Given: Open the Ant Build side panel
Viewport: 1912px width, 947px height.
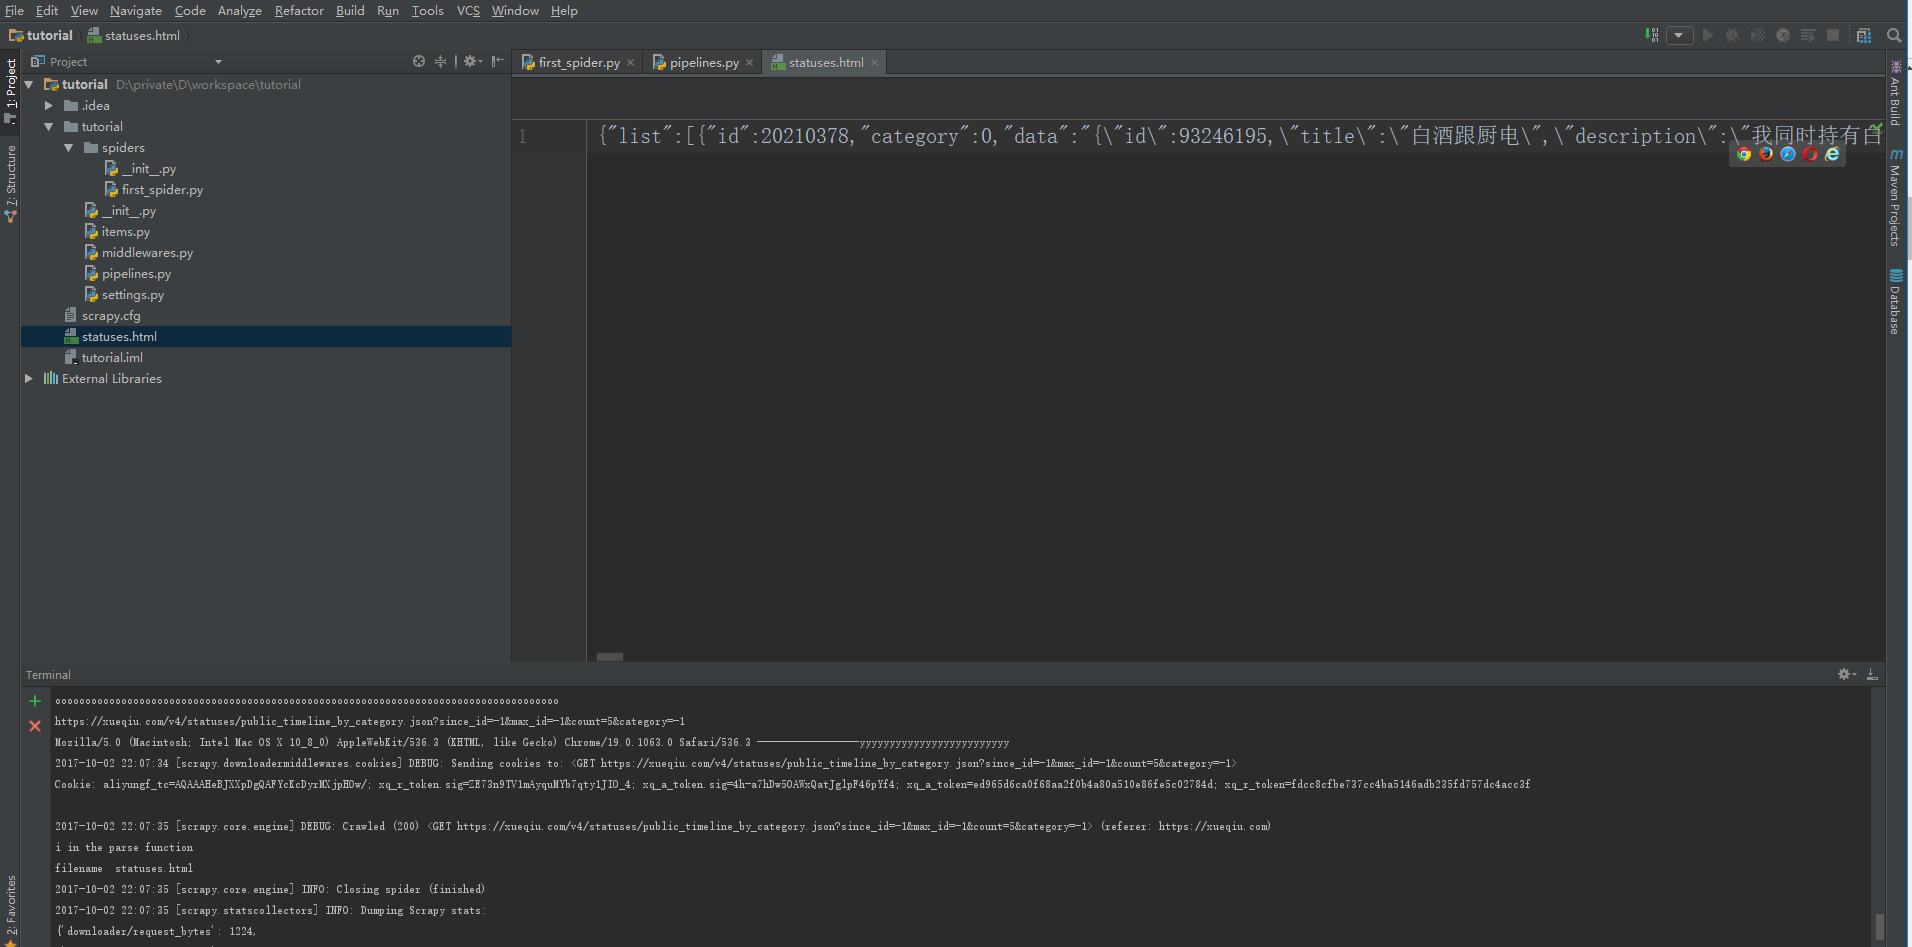Looking at the screenshot, I should 1896,93.
